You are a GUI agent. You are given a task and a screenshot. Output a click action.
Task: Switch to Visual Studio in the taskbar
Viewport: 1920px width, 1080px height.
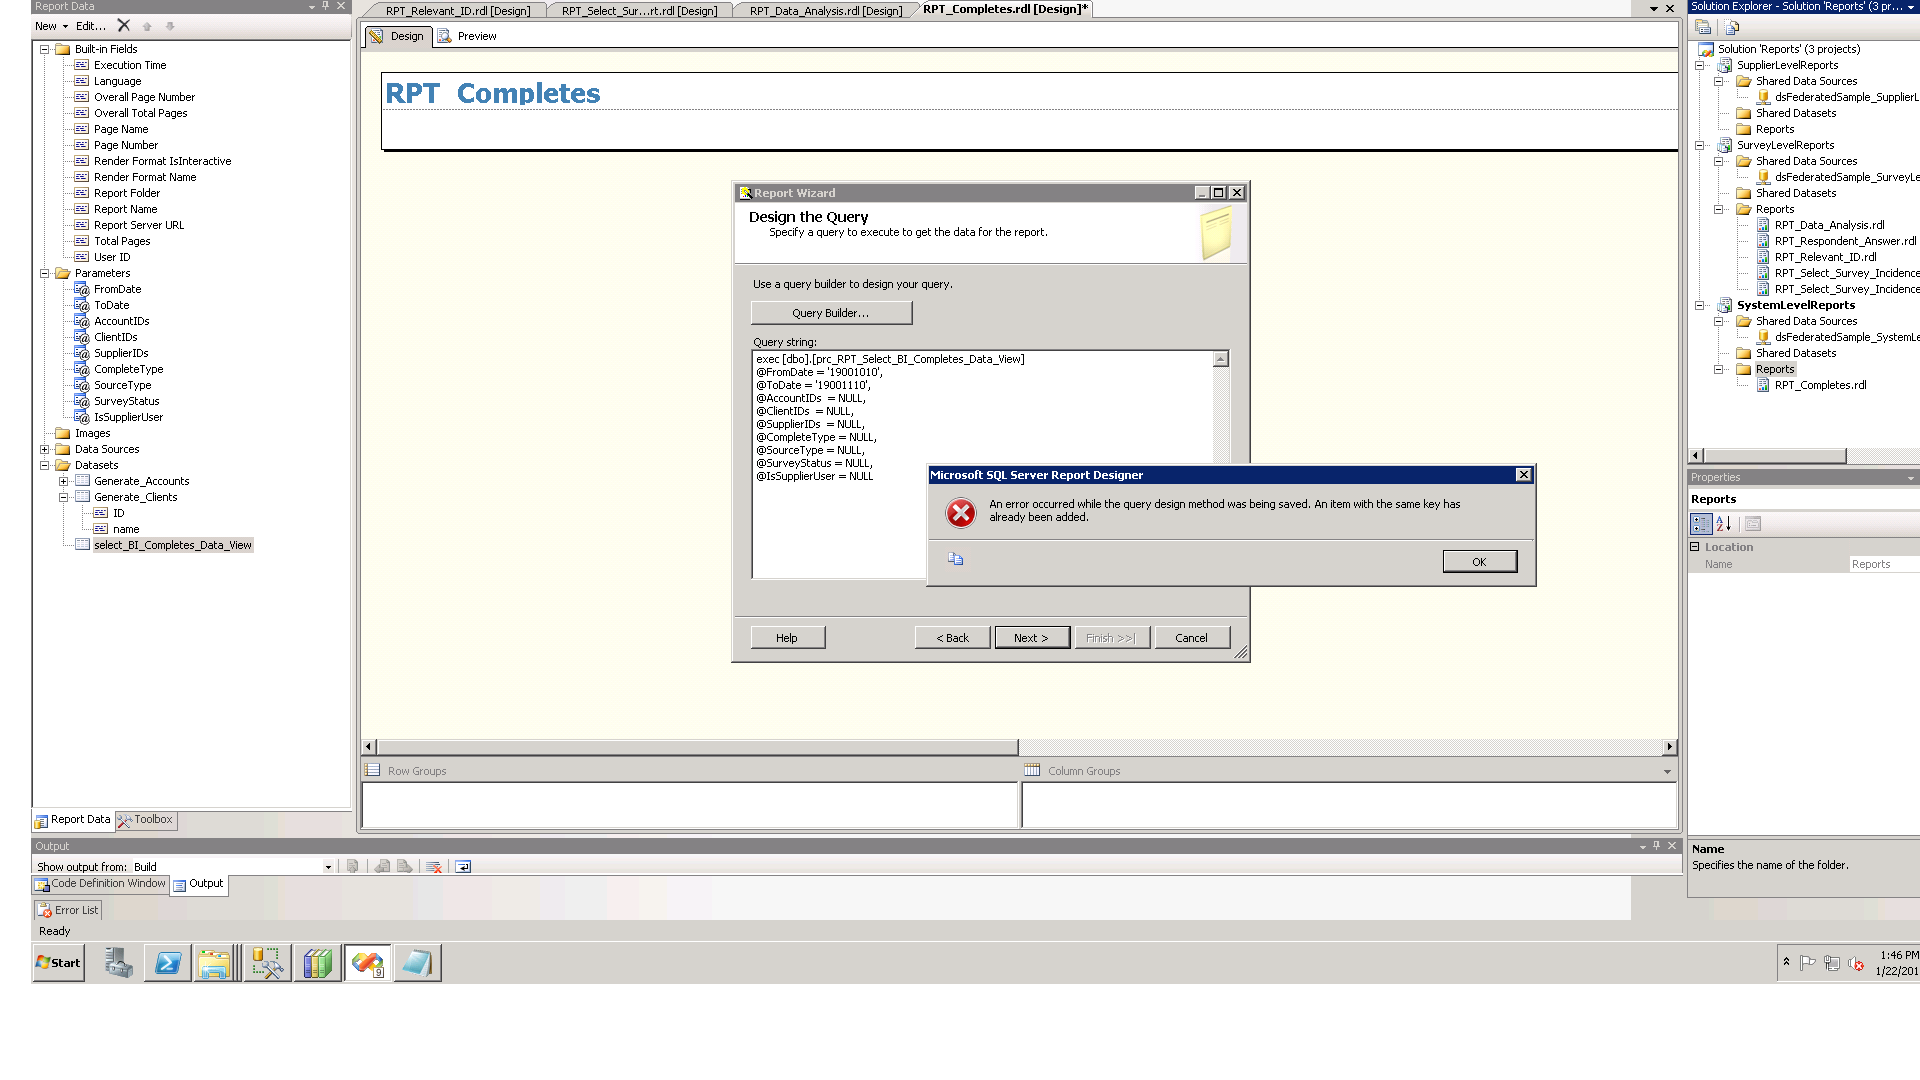(367, 963)
